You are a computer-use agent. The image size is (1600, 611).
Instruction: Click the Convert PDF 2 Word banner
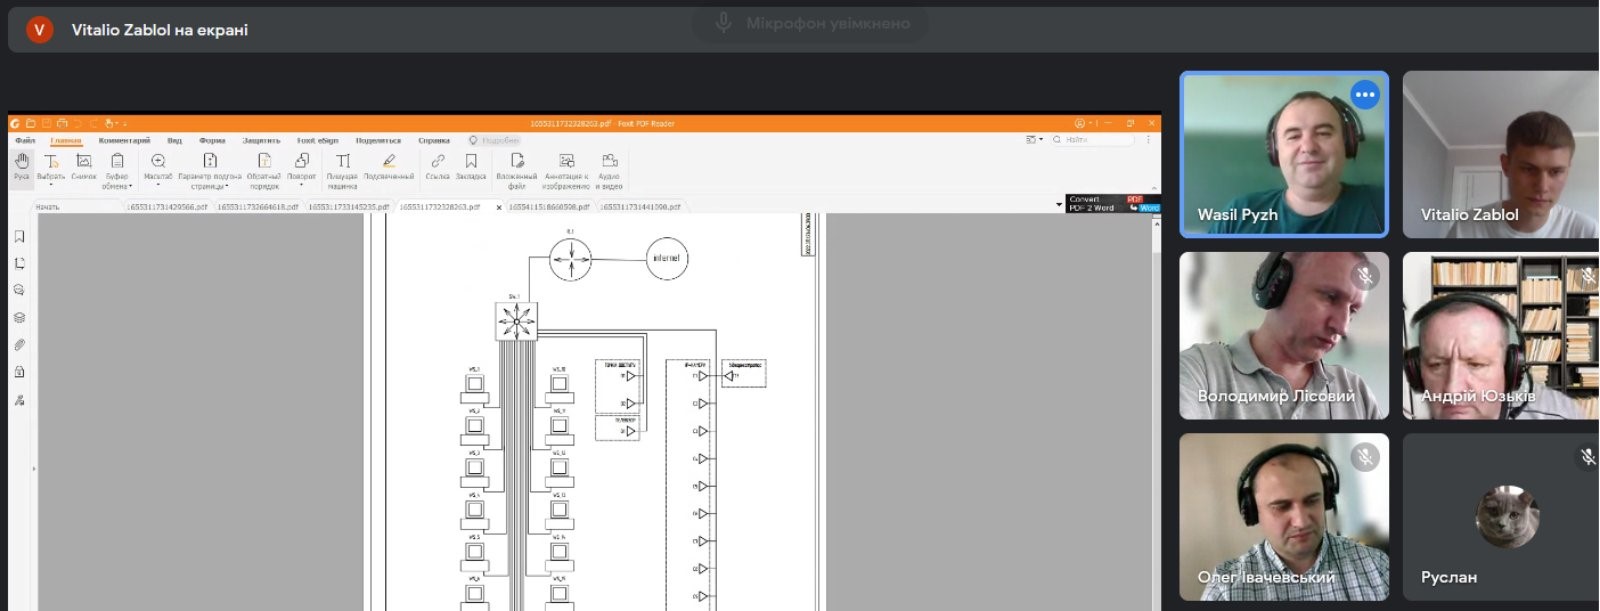(1113, 204)
